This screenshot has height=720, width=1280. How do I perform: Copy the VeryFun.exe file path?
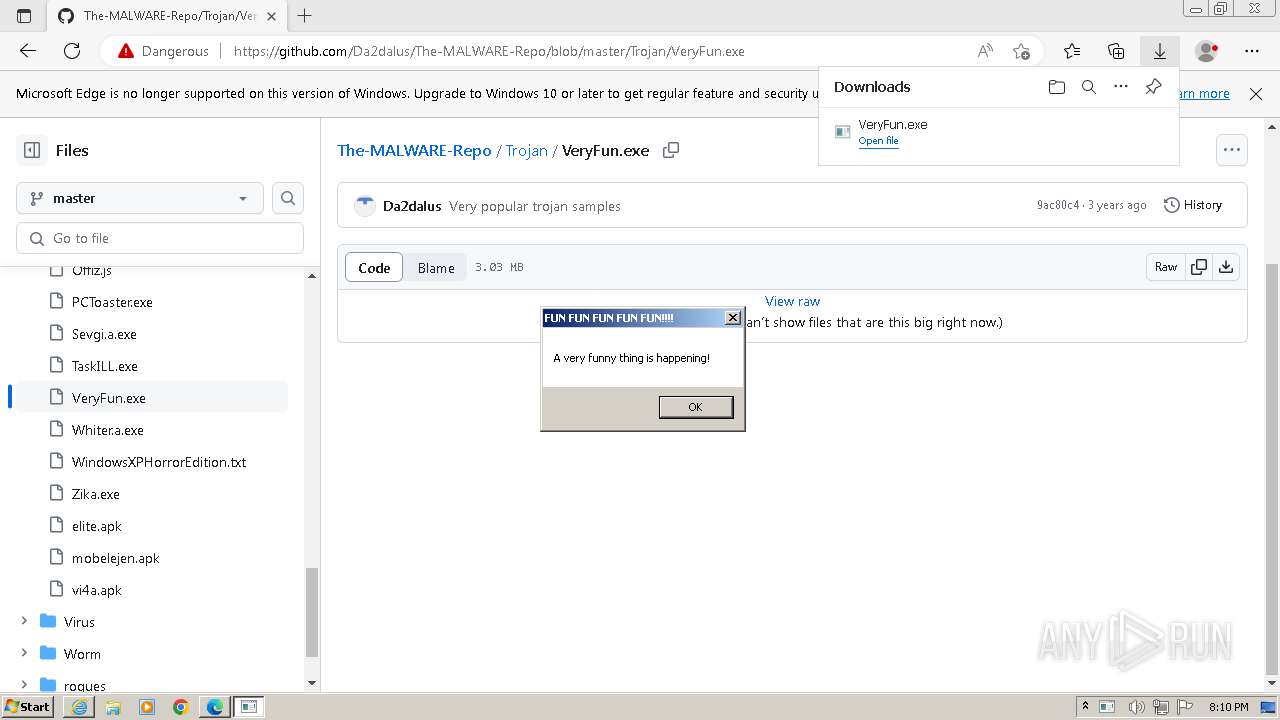point(671,150)
